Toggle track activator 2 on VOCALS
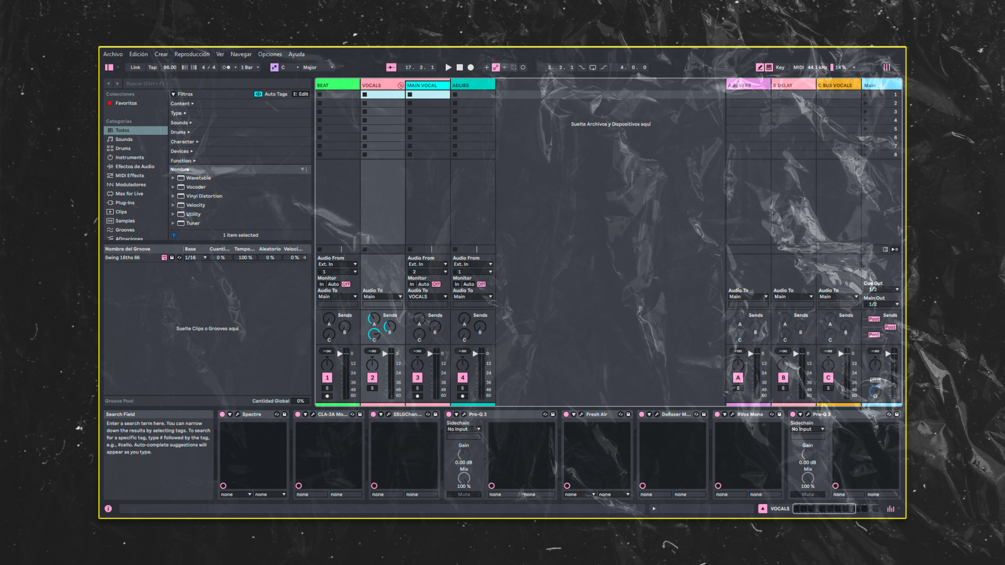1005x565 pixels. (x=372, y=378)
